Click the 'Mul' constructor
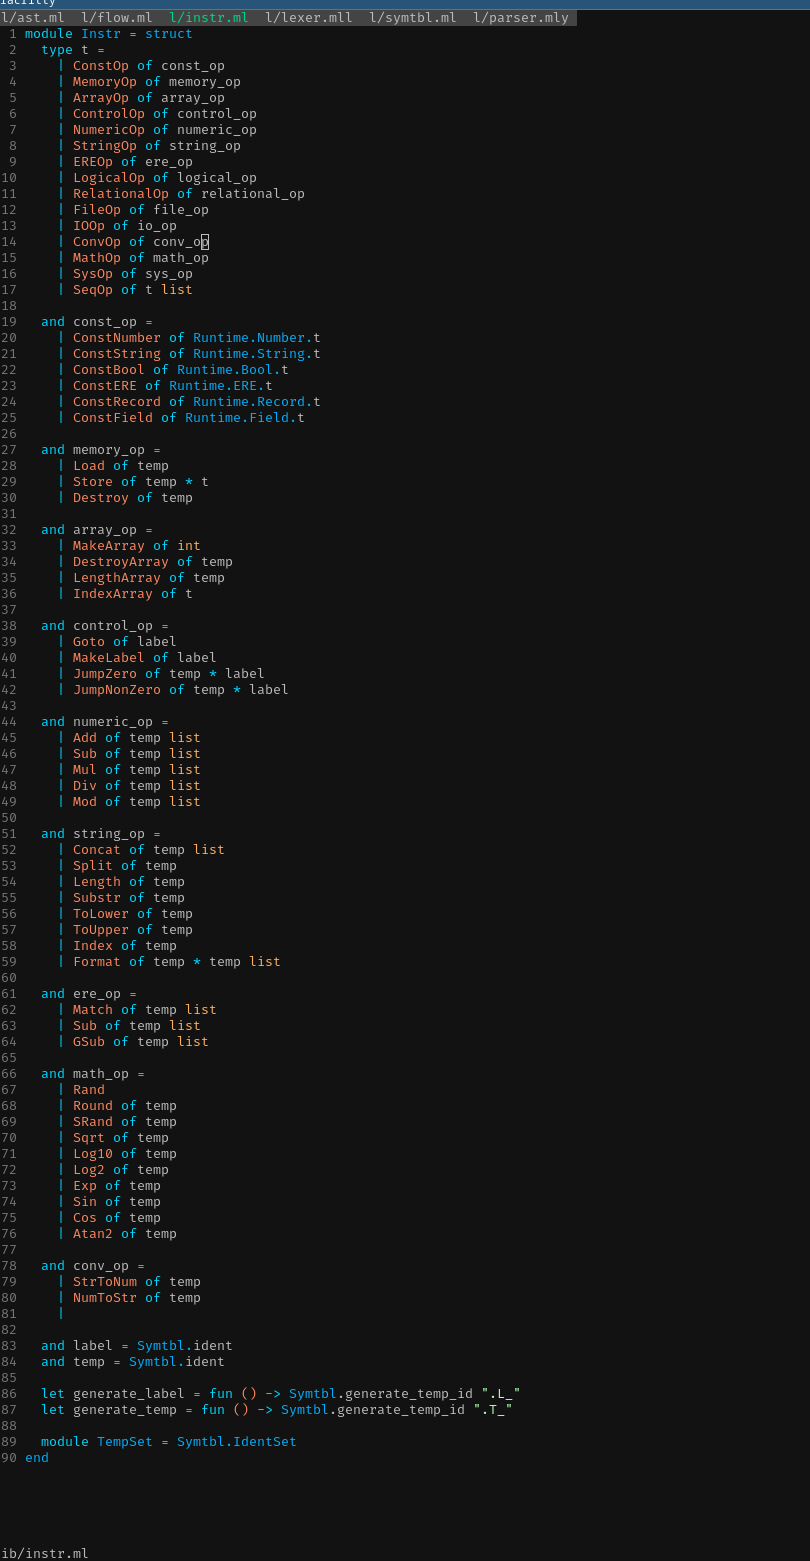The height and width of the screenshot is (1561, 810). (x=85, y=770)
